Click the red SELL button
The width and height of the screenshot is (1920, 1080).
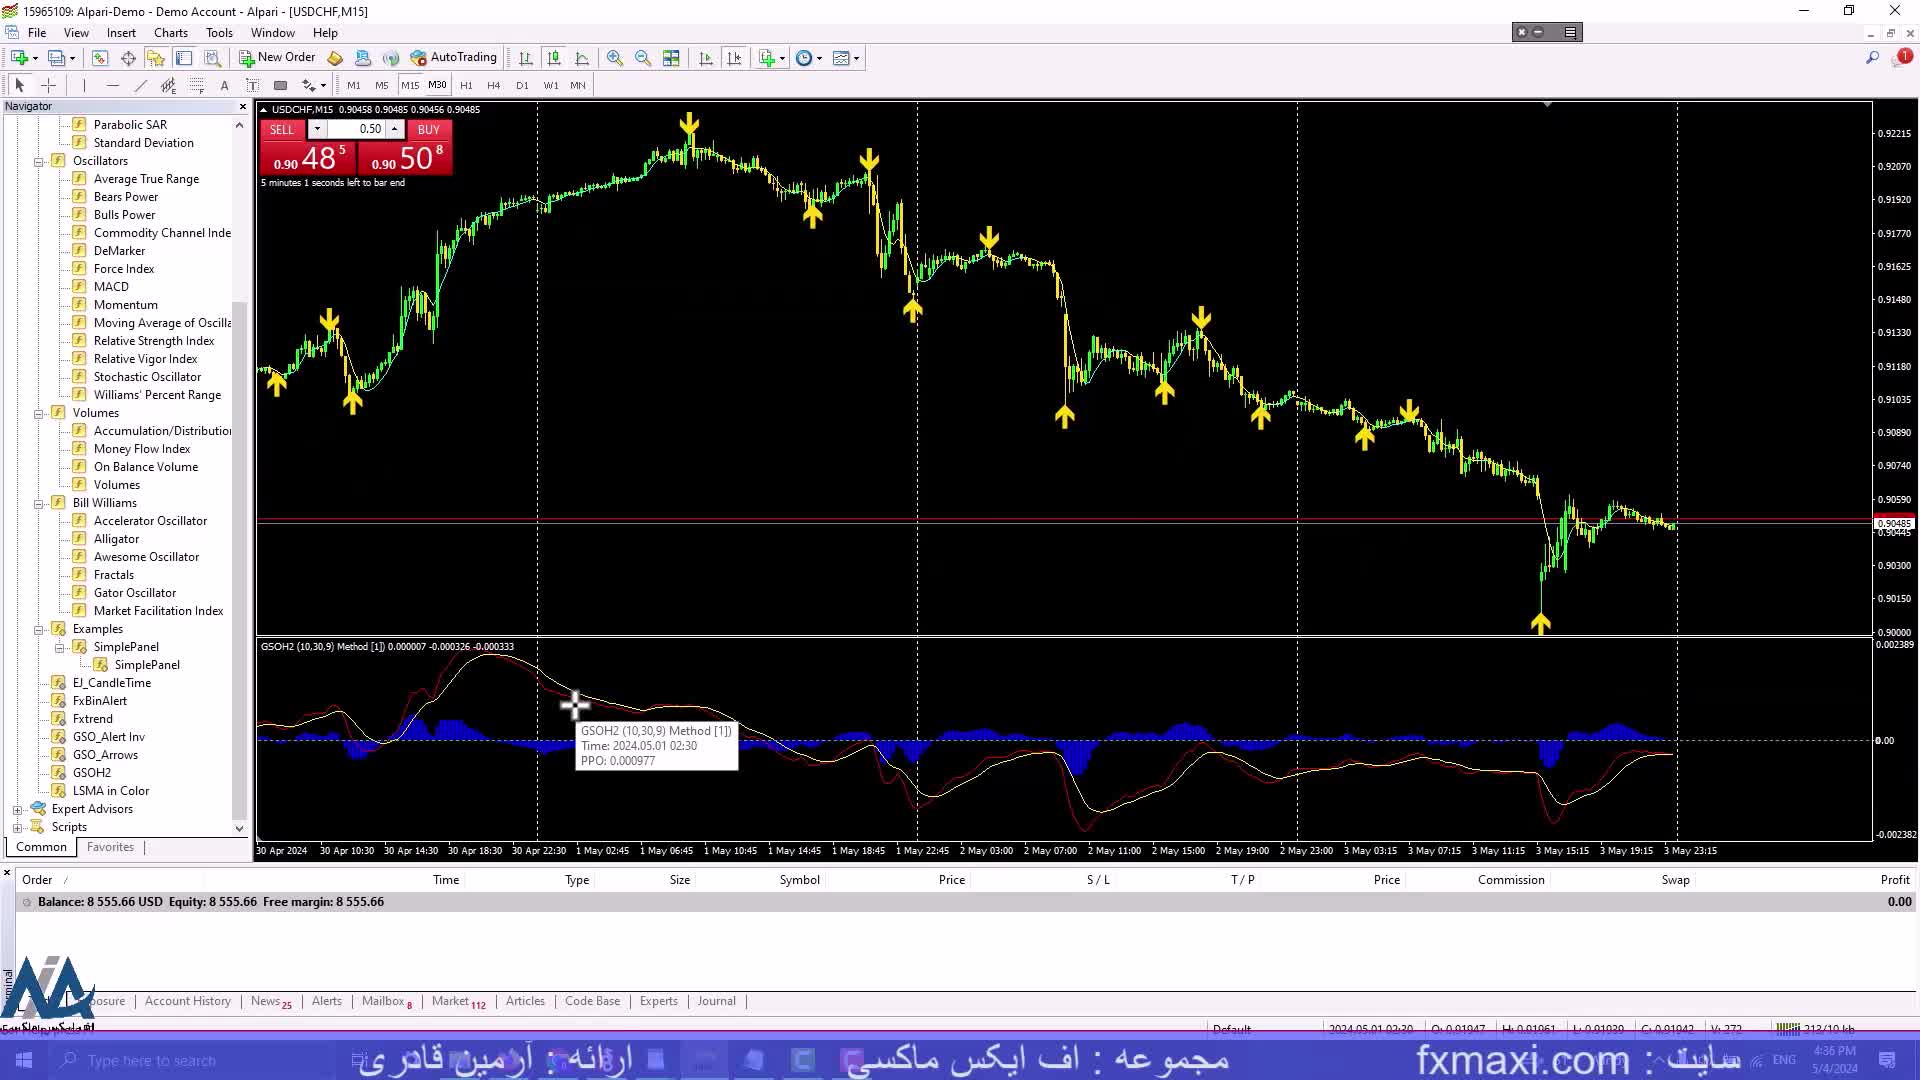pyautogui.click(x=282, y=129)
